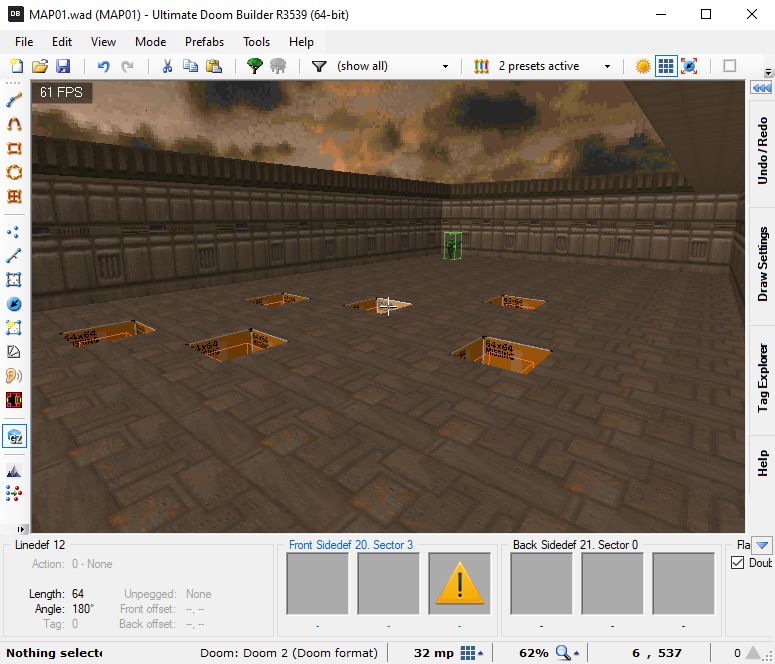The image size is (775, 664).
Task: Click the things filter funnel icon
Action: (x=319, y=66)
